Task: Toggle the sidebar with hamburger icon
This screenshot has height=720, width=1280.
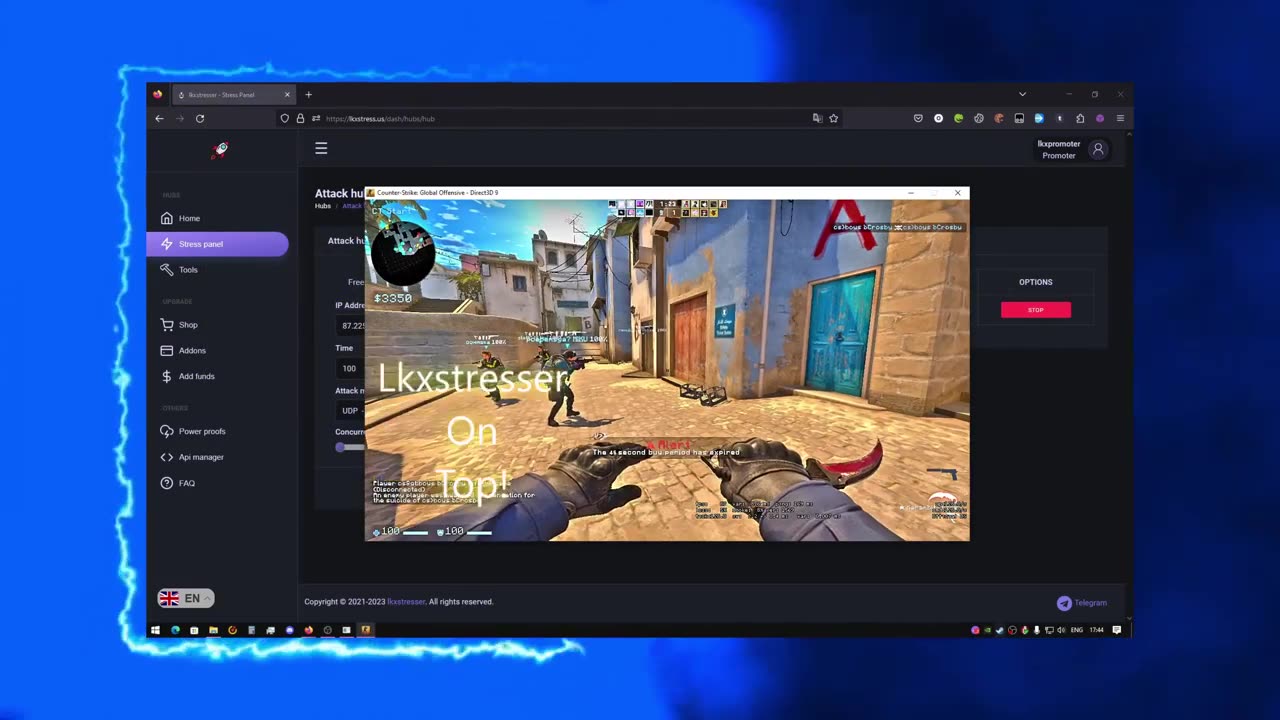Action: [x=321, y=148]
